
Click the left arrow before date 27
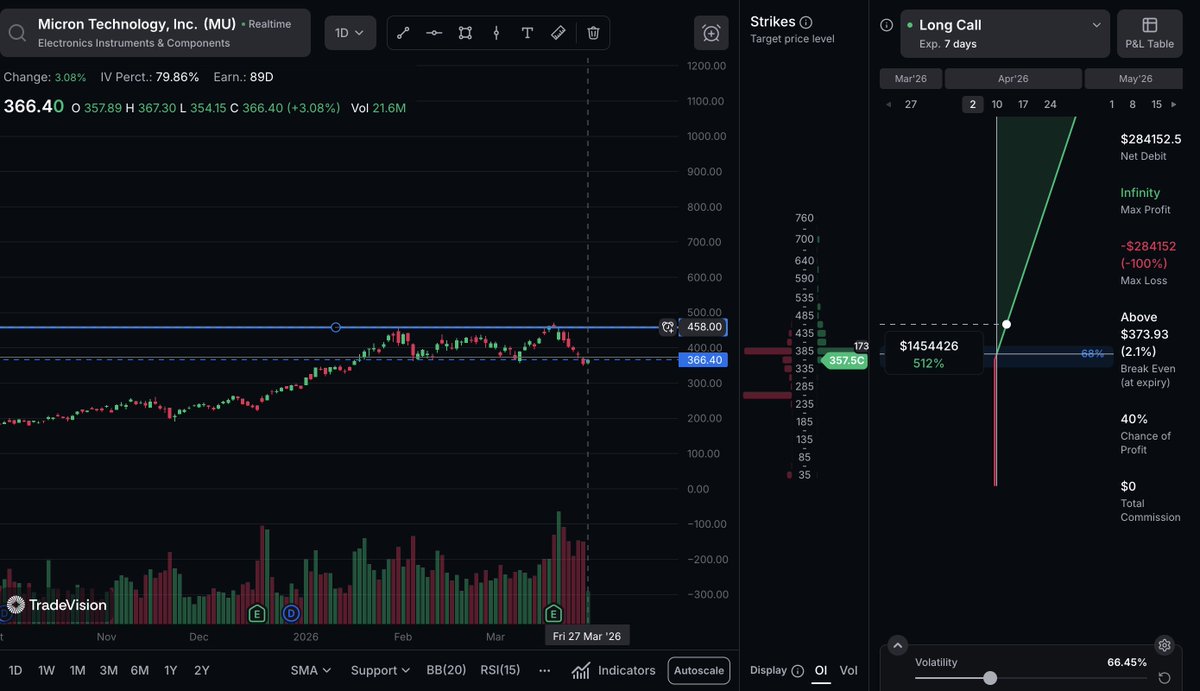[889, 104]
